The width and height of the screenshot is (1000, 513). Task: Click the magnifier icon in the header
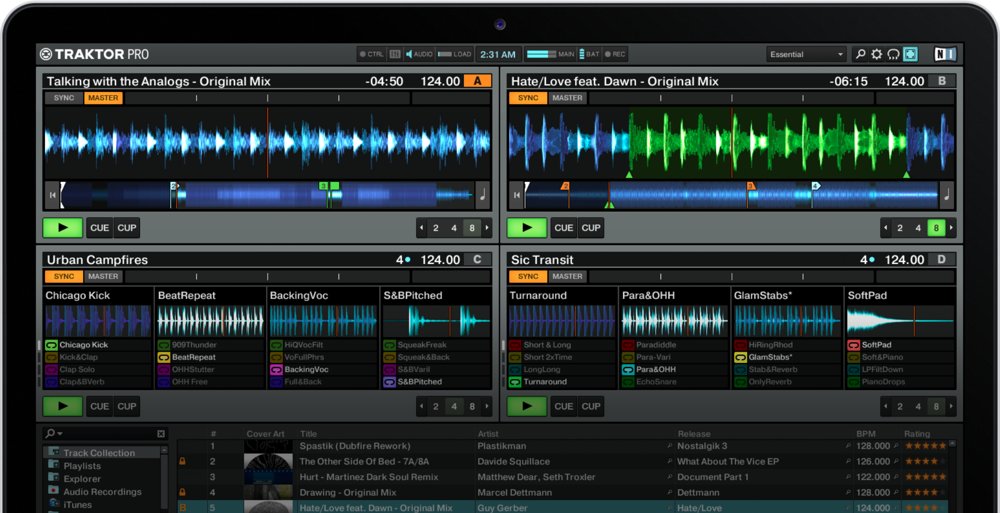[860, 54]
